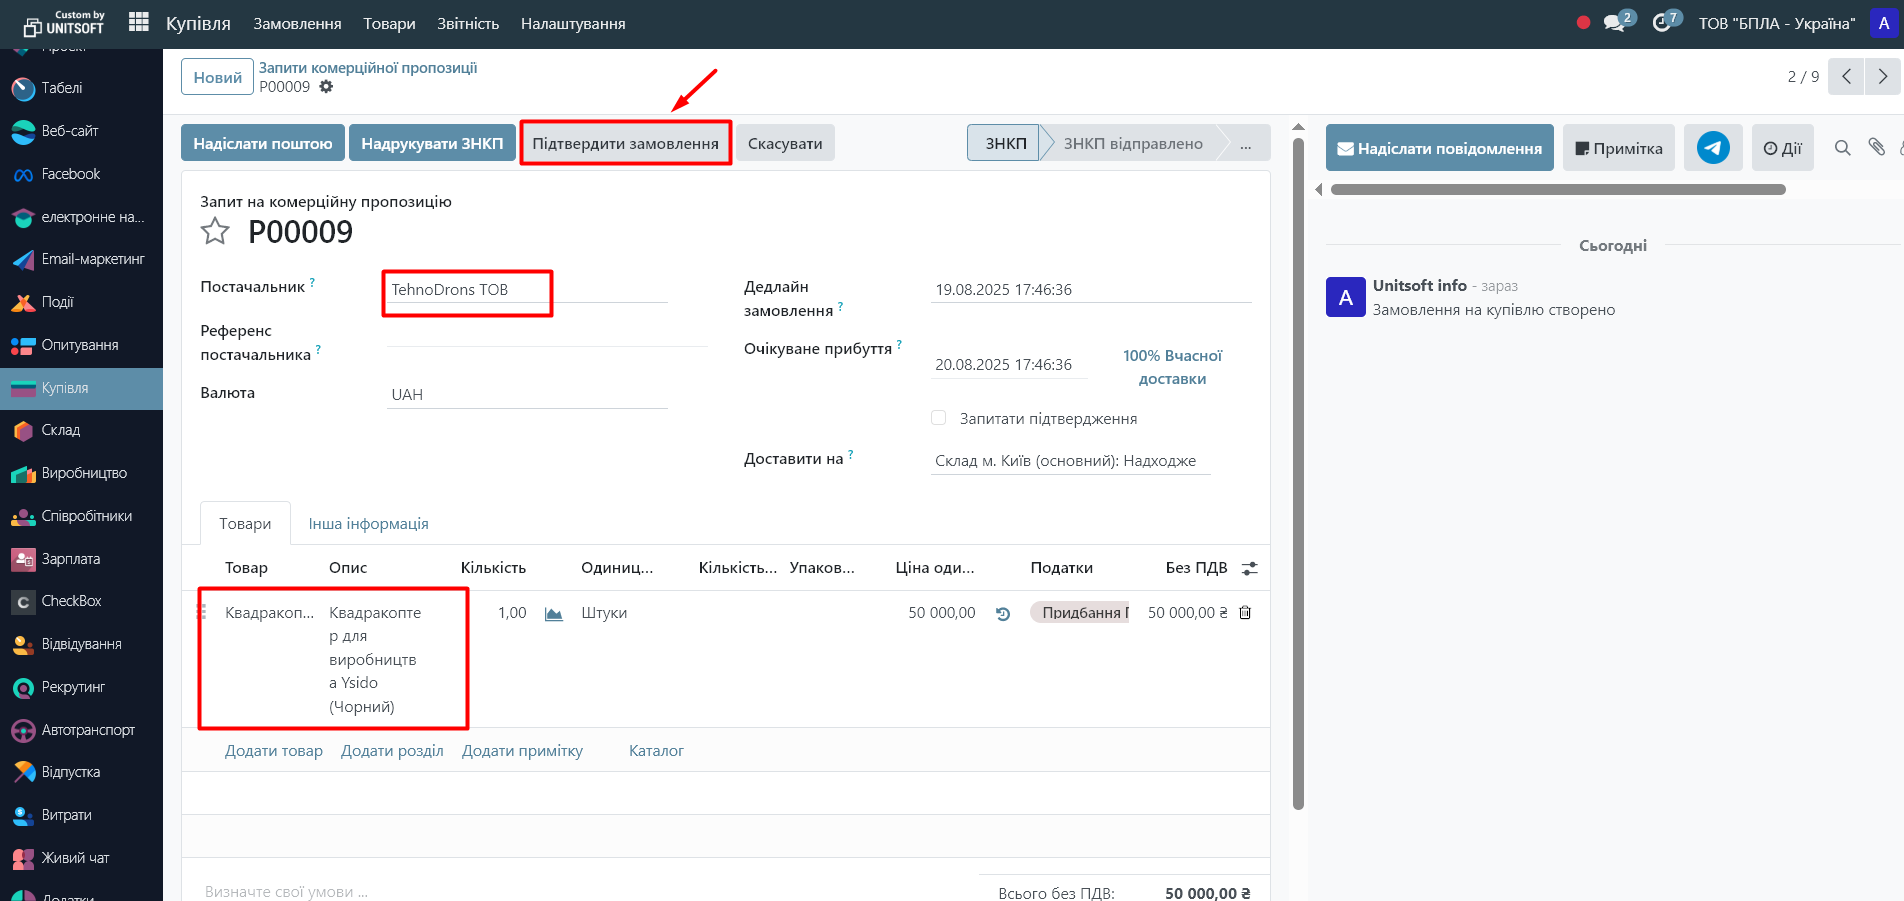Open column settings toggle in product table

pos(1249,568)
